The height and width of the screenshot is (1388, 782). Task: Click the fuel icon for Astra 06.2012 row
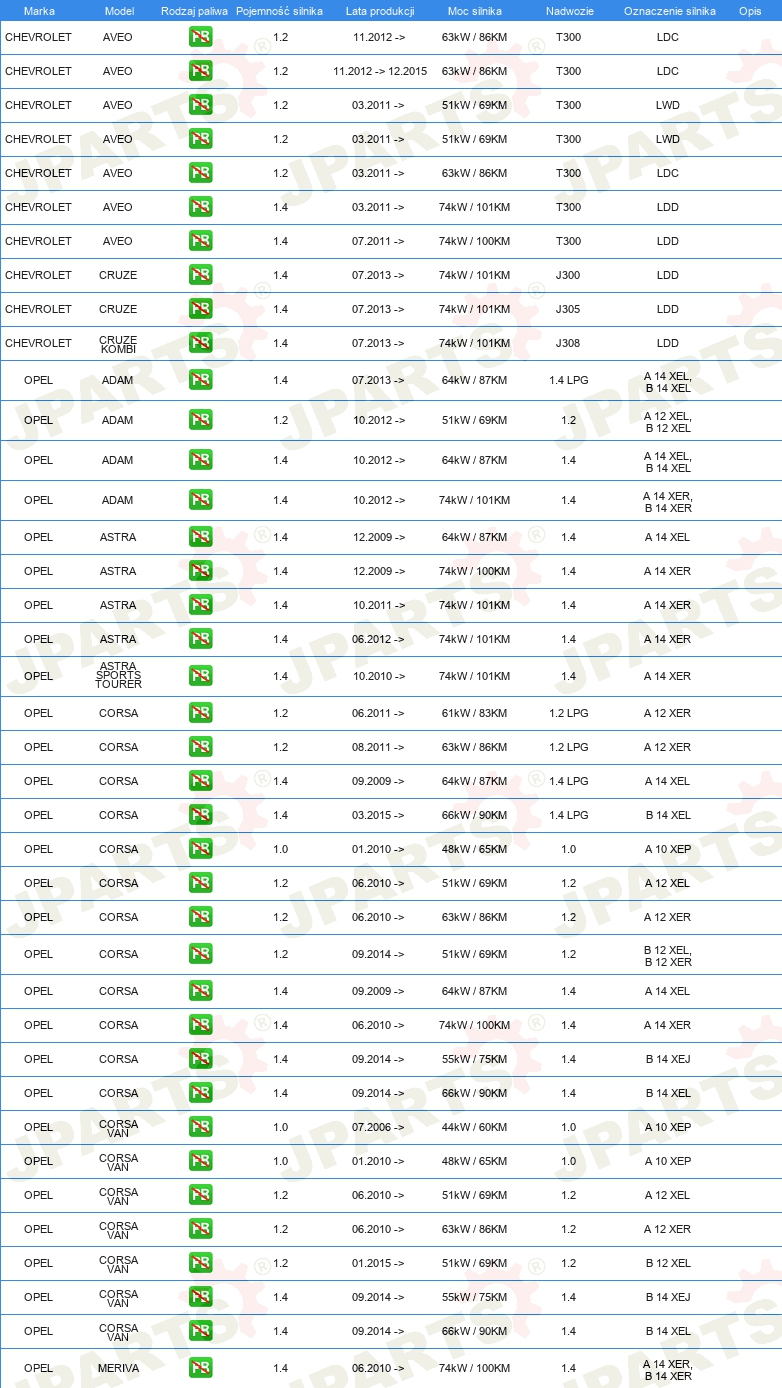[200, 639]
